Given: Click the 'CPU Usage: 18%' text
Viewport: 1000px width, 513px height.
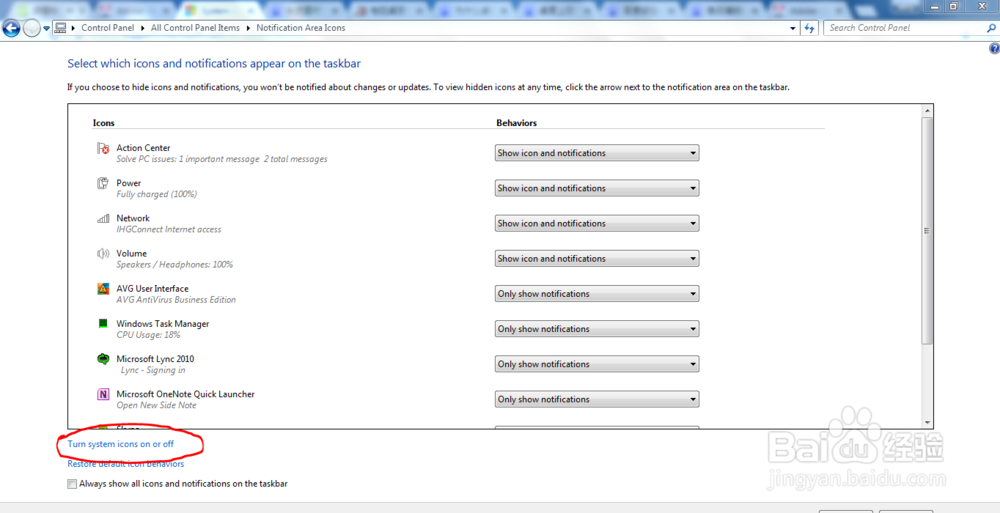Looking at the screenshot, I should point(148,335).
